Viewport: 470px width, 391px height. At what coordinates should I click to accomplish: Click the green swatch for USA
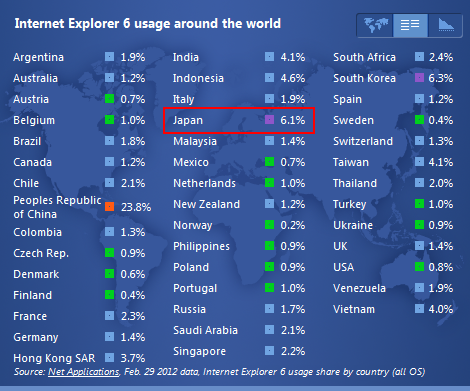pos(419,267)
